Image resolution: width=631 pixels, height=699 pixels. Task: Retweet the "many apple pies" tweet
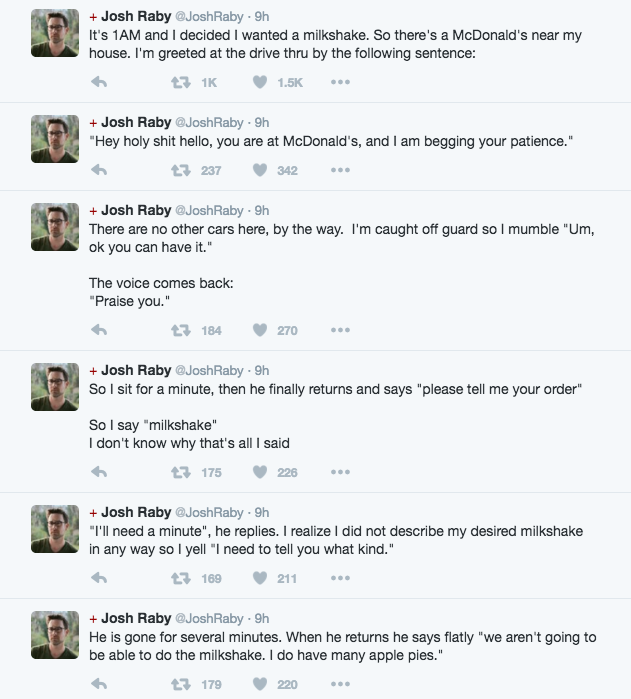click(x=181, y=684)
